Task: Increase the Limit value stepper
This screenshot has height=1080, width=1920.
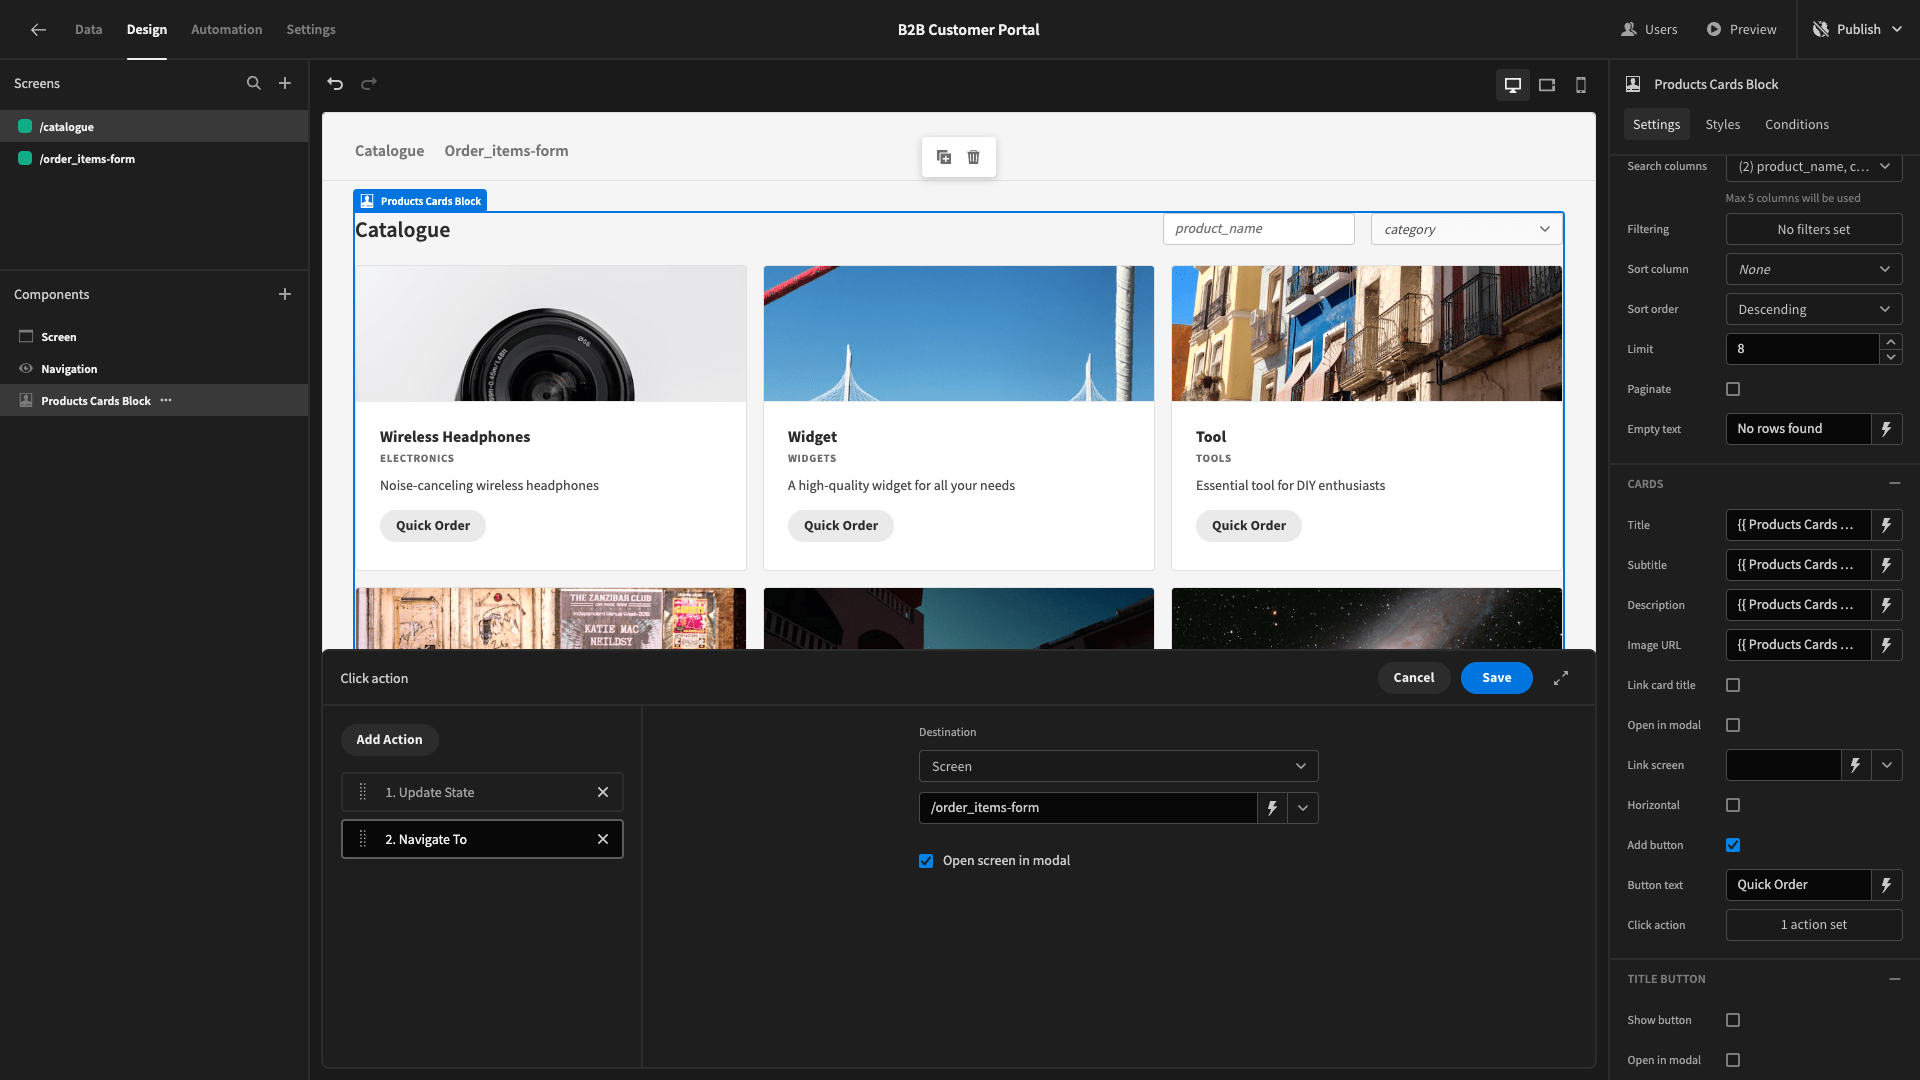Action: coord(1890,342)
